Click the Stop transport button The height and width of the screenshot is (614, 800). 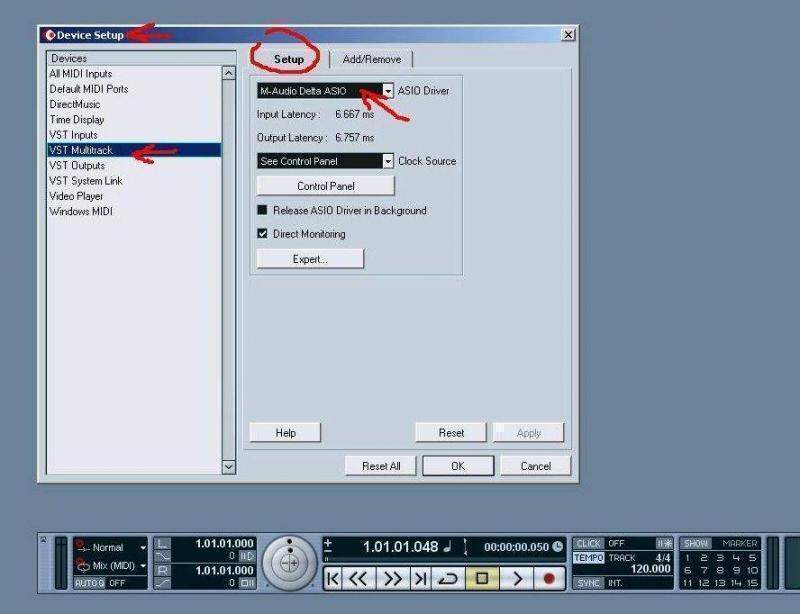point(482,579)
